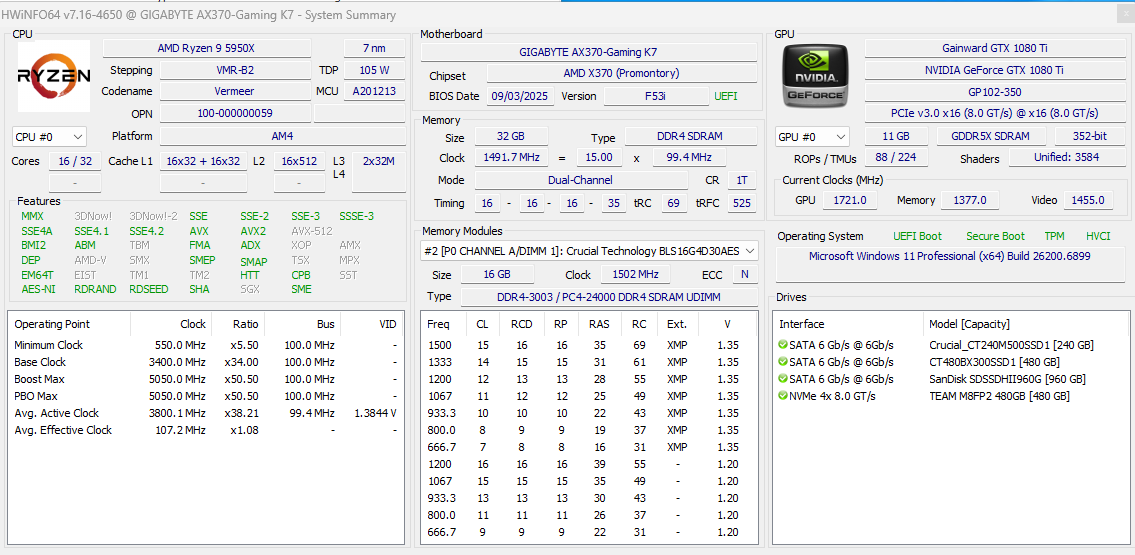The height and width of the screenshot is (555, 1135).
Task: Open the GPU #0 selector dropdown
Action: point(812,137)
